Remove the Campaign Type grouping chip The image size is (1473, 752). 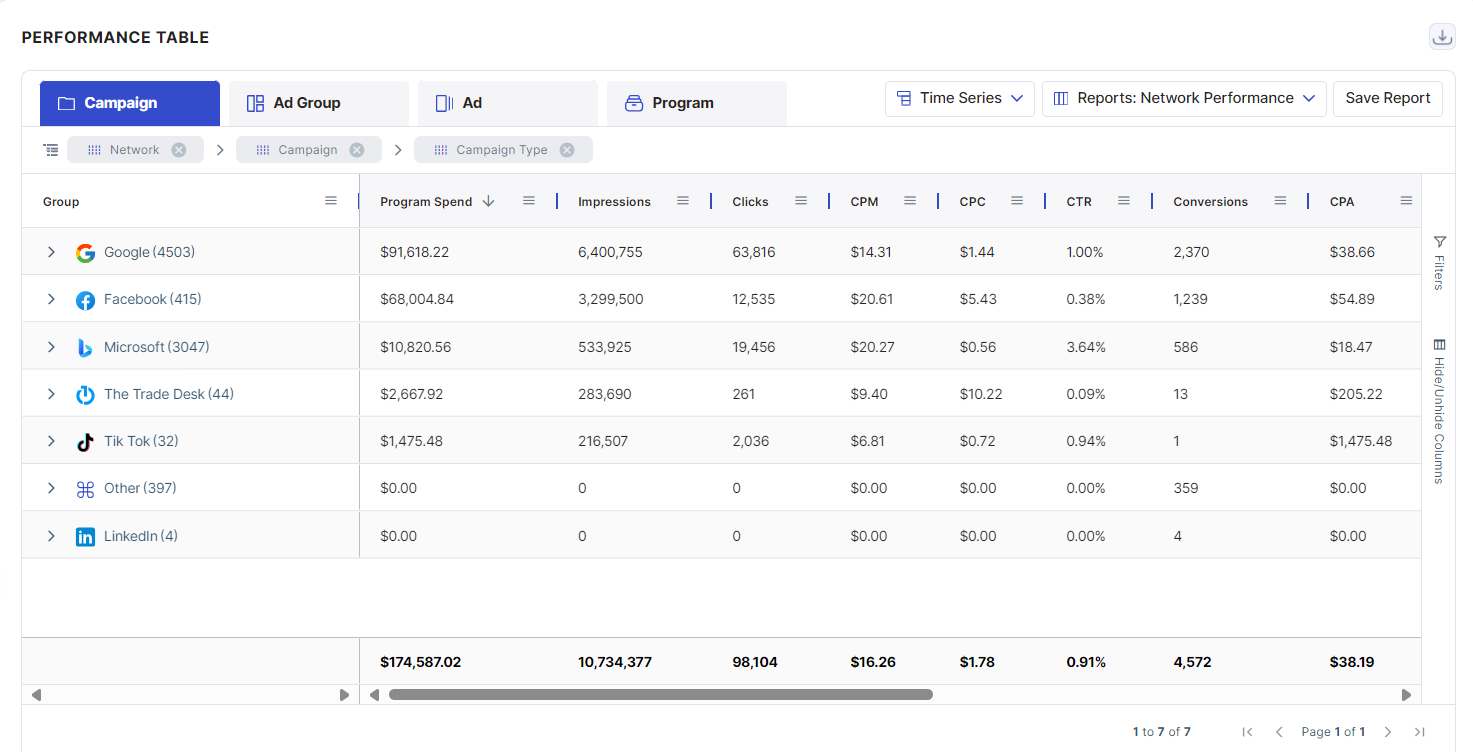pos(567,150)
